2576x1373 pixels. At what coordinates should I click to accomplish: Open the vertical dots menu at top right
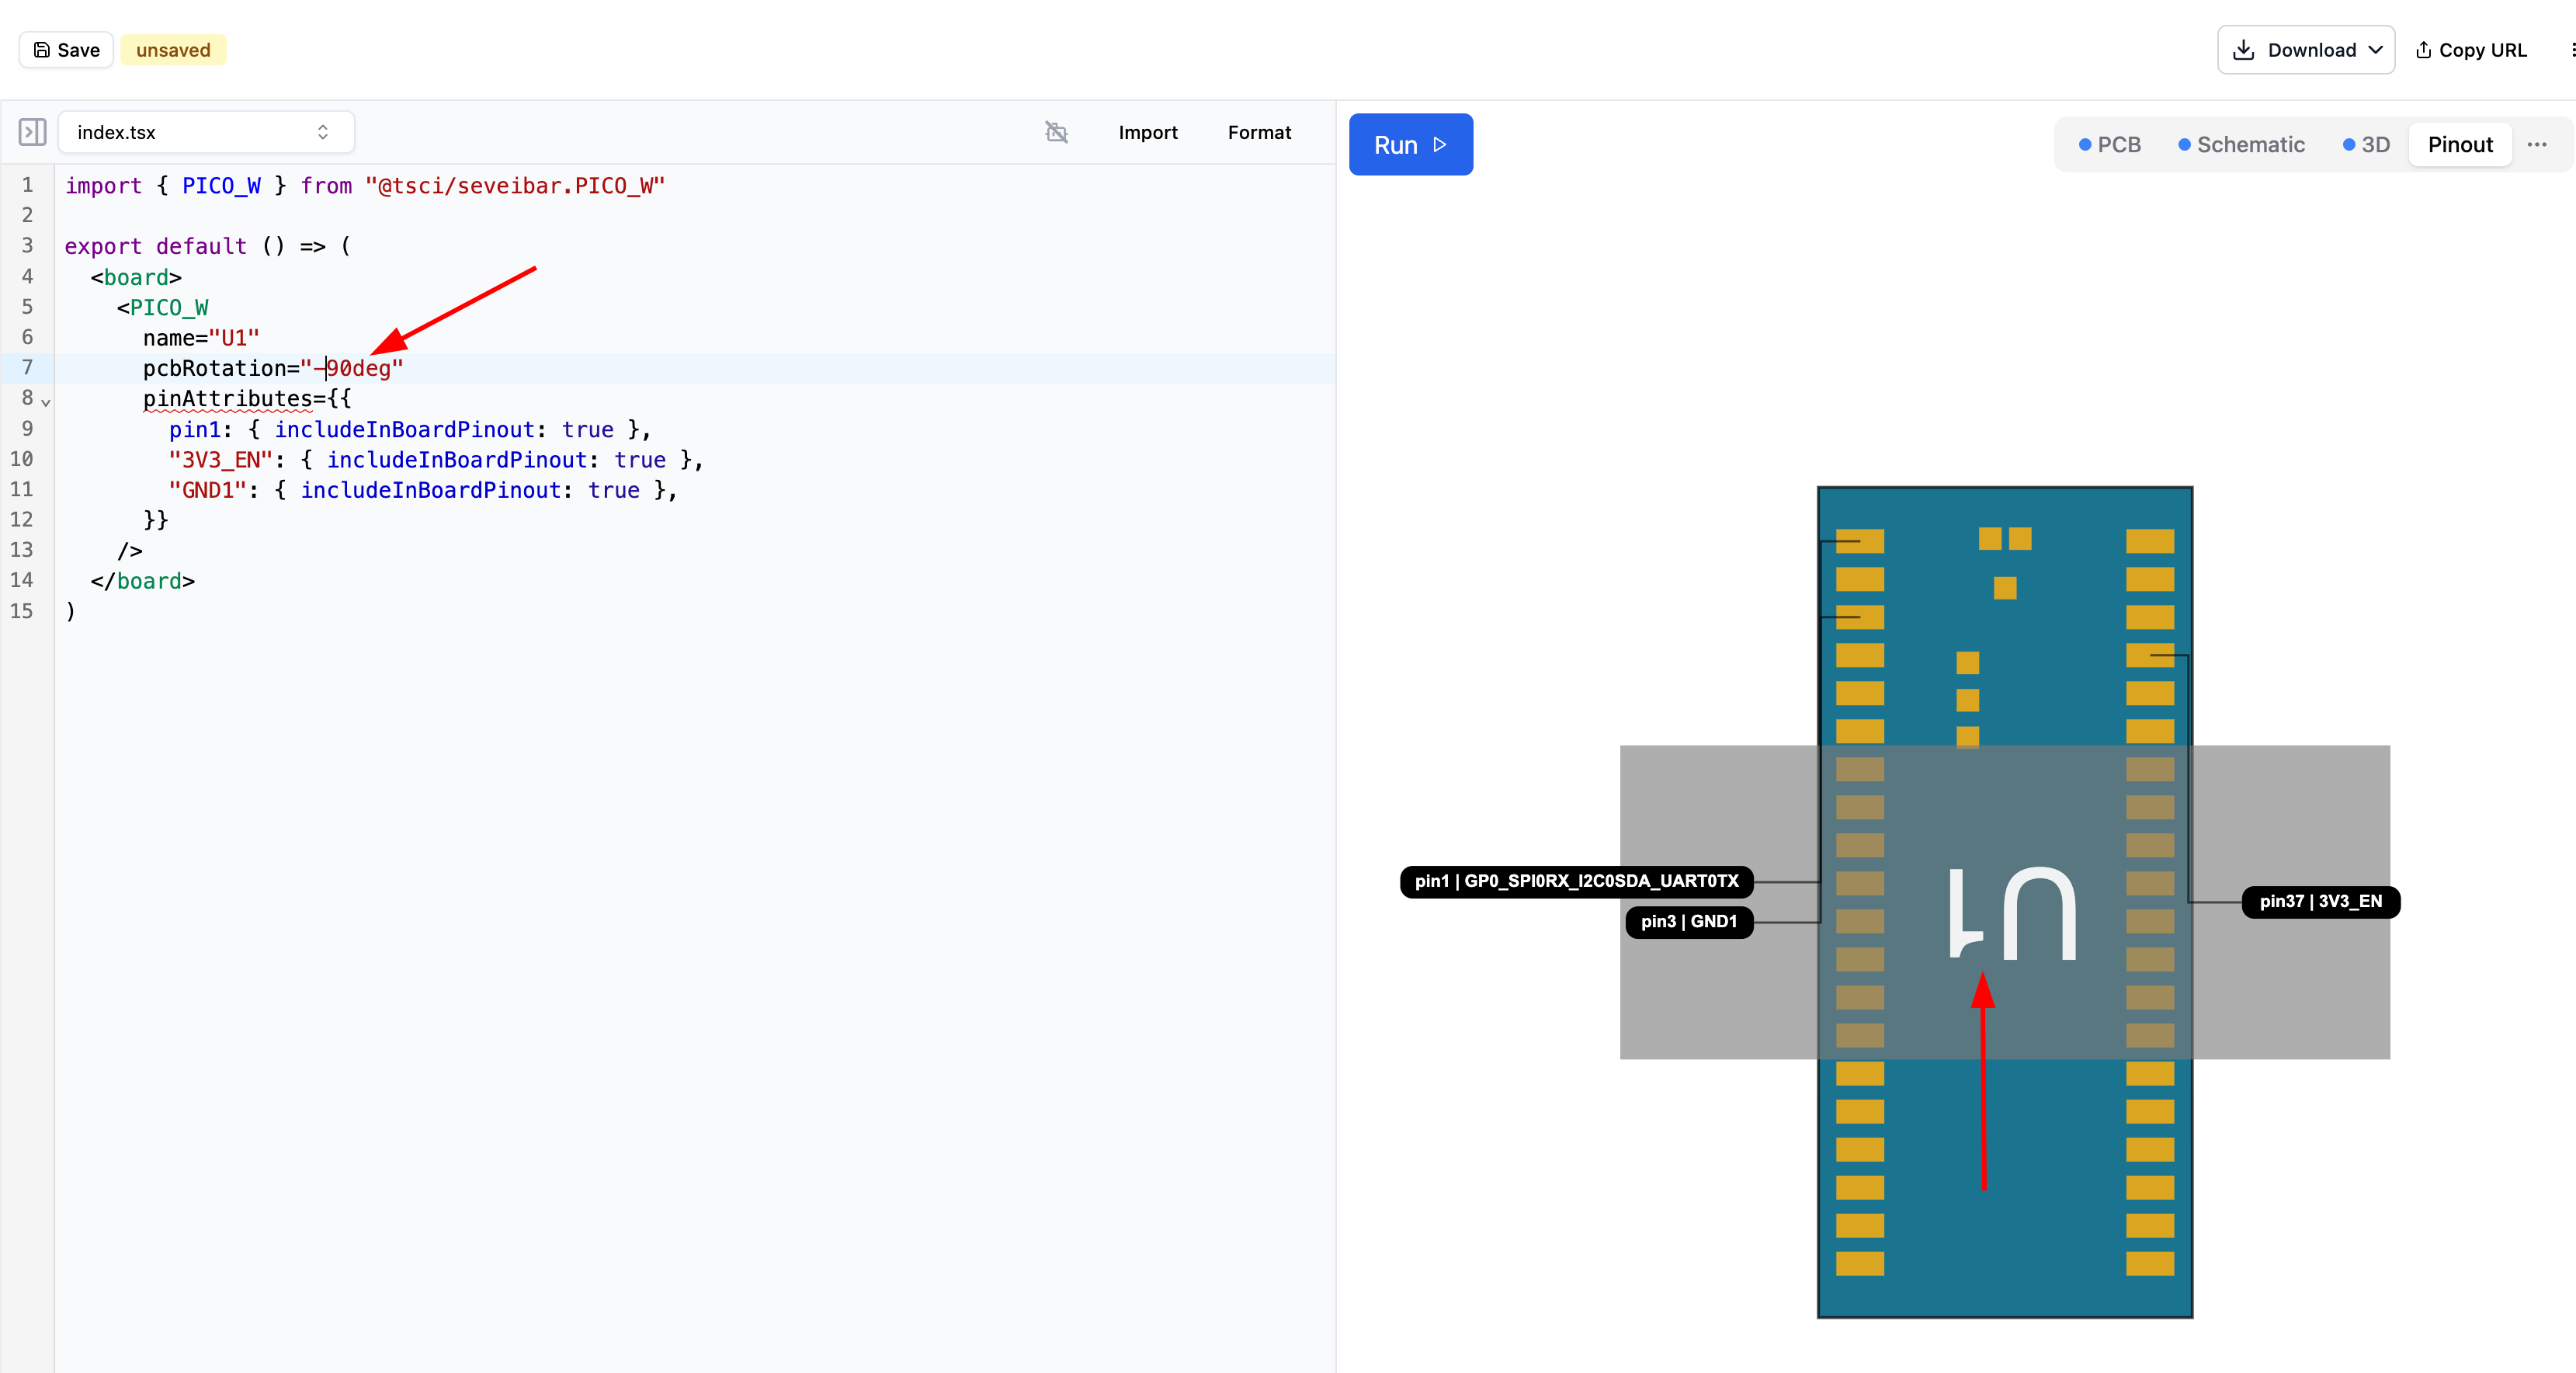2571,50
